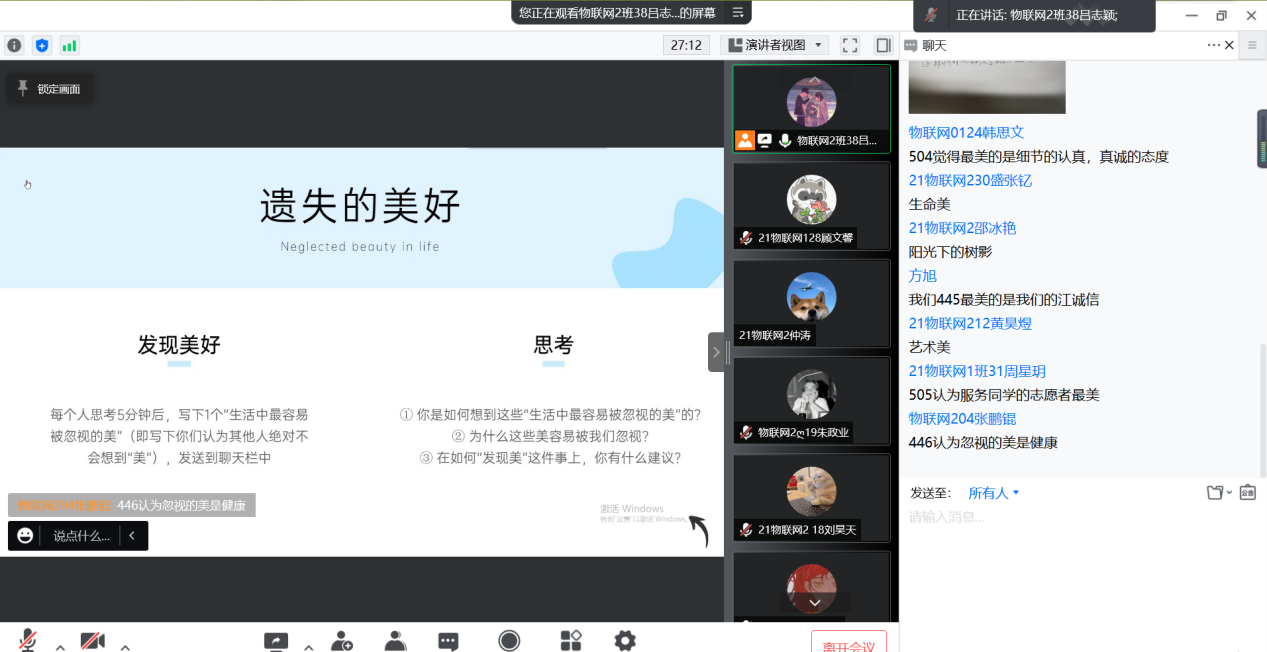
Task: Open the invite participants icon
Action: click(342, 641)
